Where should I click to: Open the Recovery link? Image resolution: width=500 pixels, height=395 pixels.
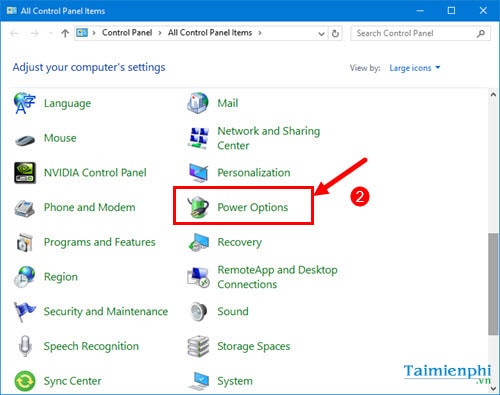(x=240, y=242)
